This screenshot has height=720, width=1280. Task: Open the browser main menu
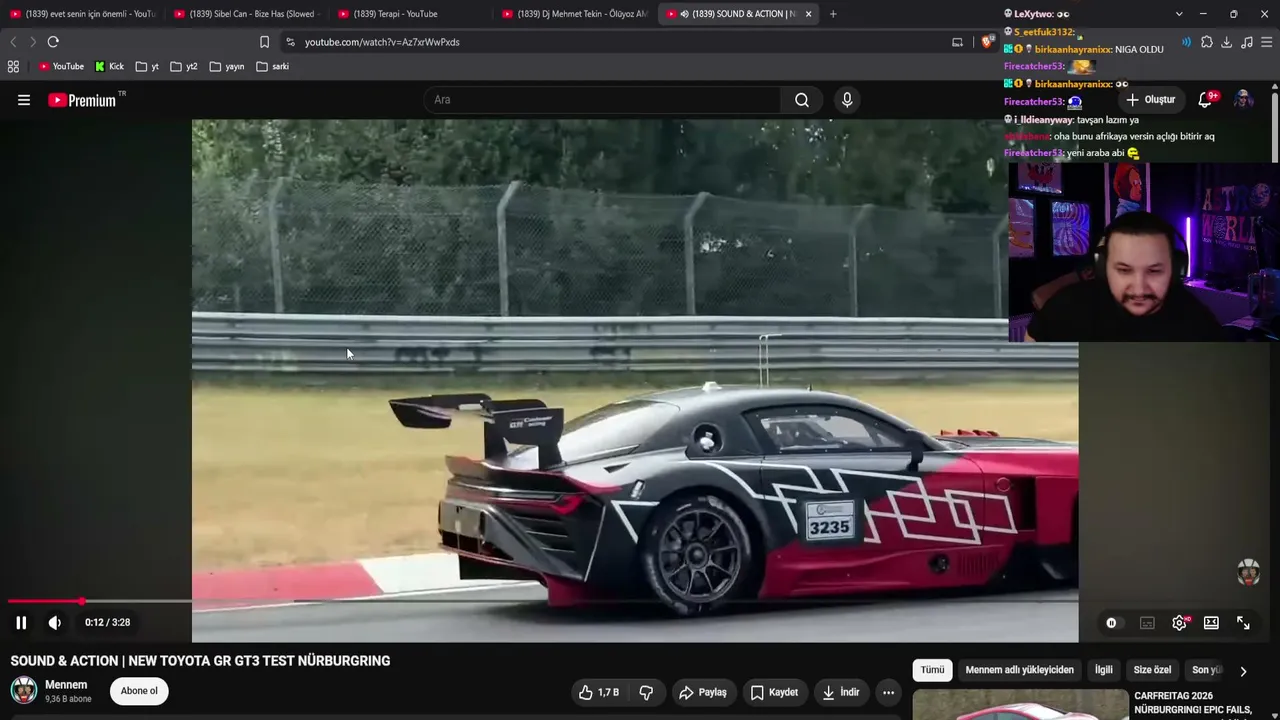[x=1267, y=42]
